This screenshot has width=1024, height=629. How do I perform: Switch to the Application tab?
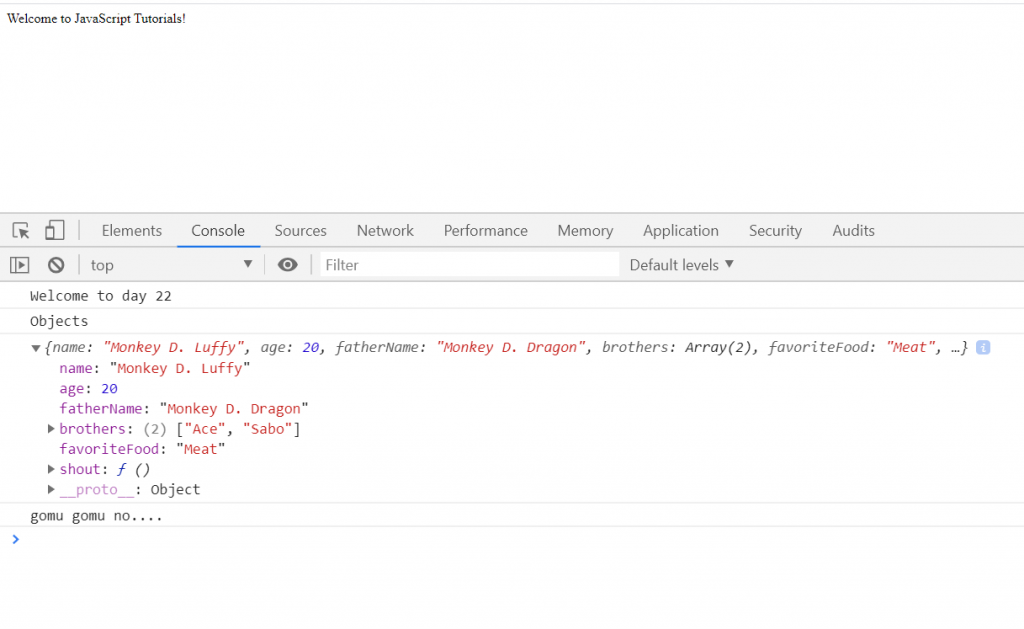pyautogui.click(x=680, y=231)
